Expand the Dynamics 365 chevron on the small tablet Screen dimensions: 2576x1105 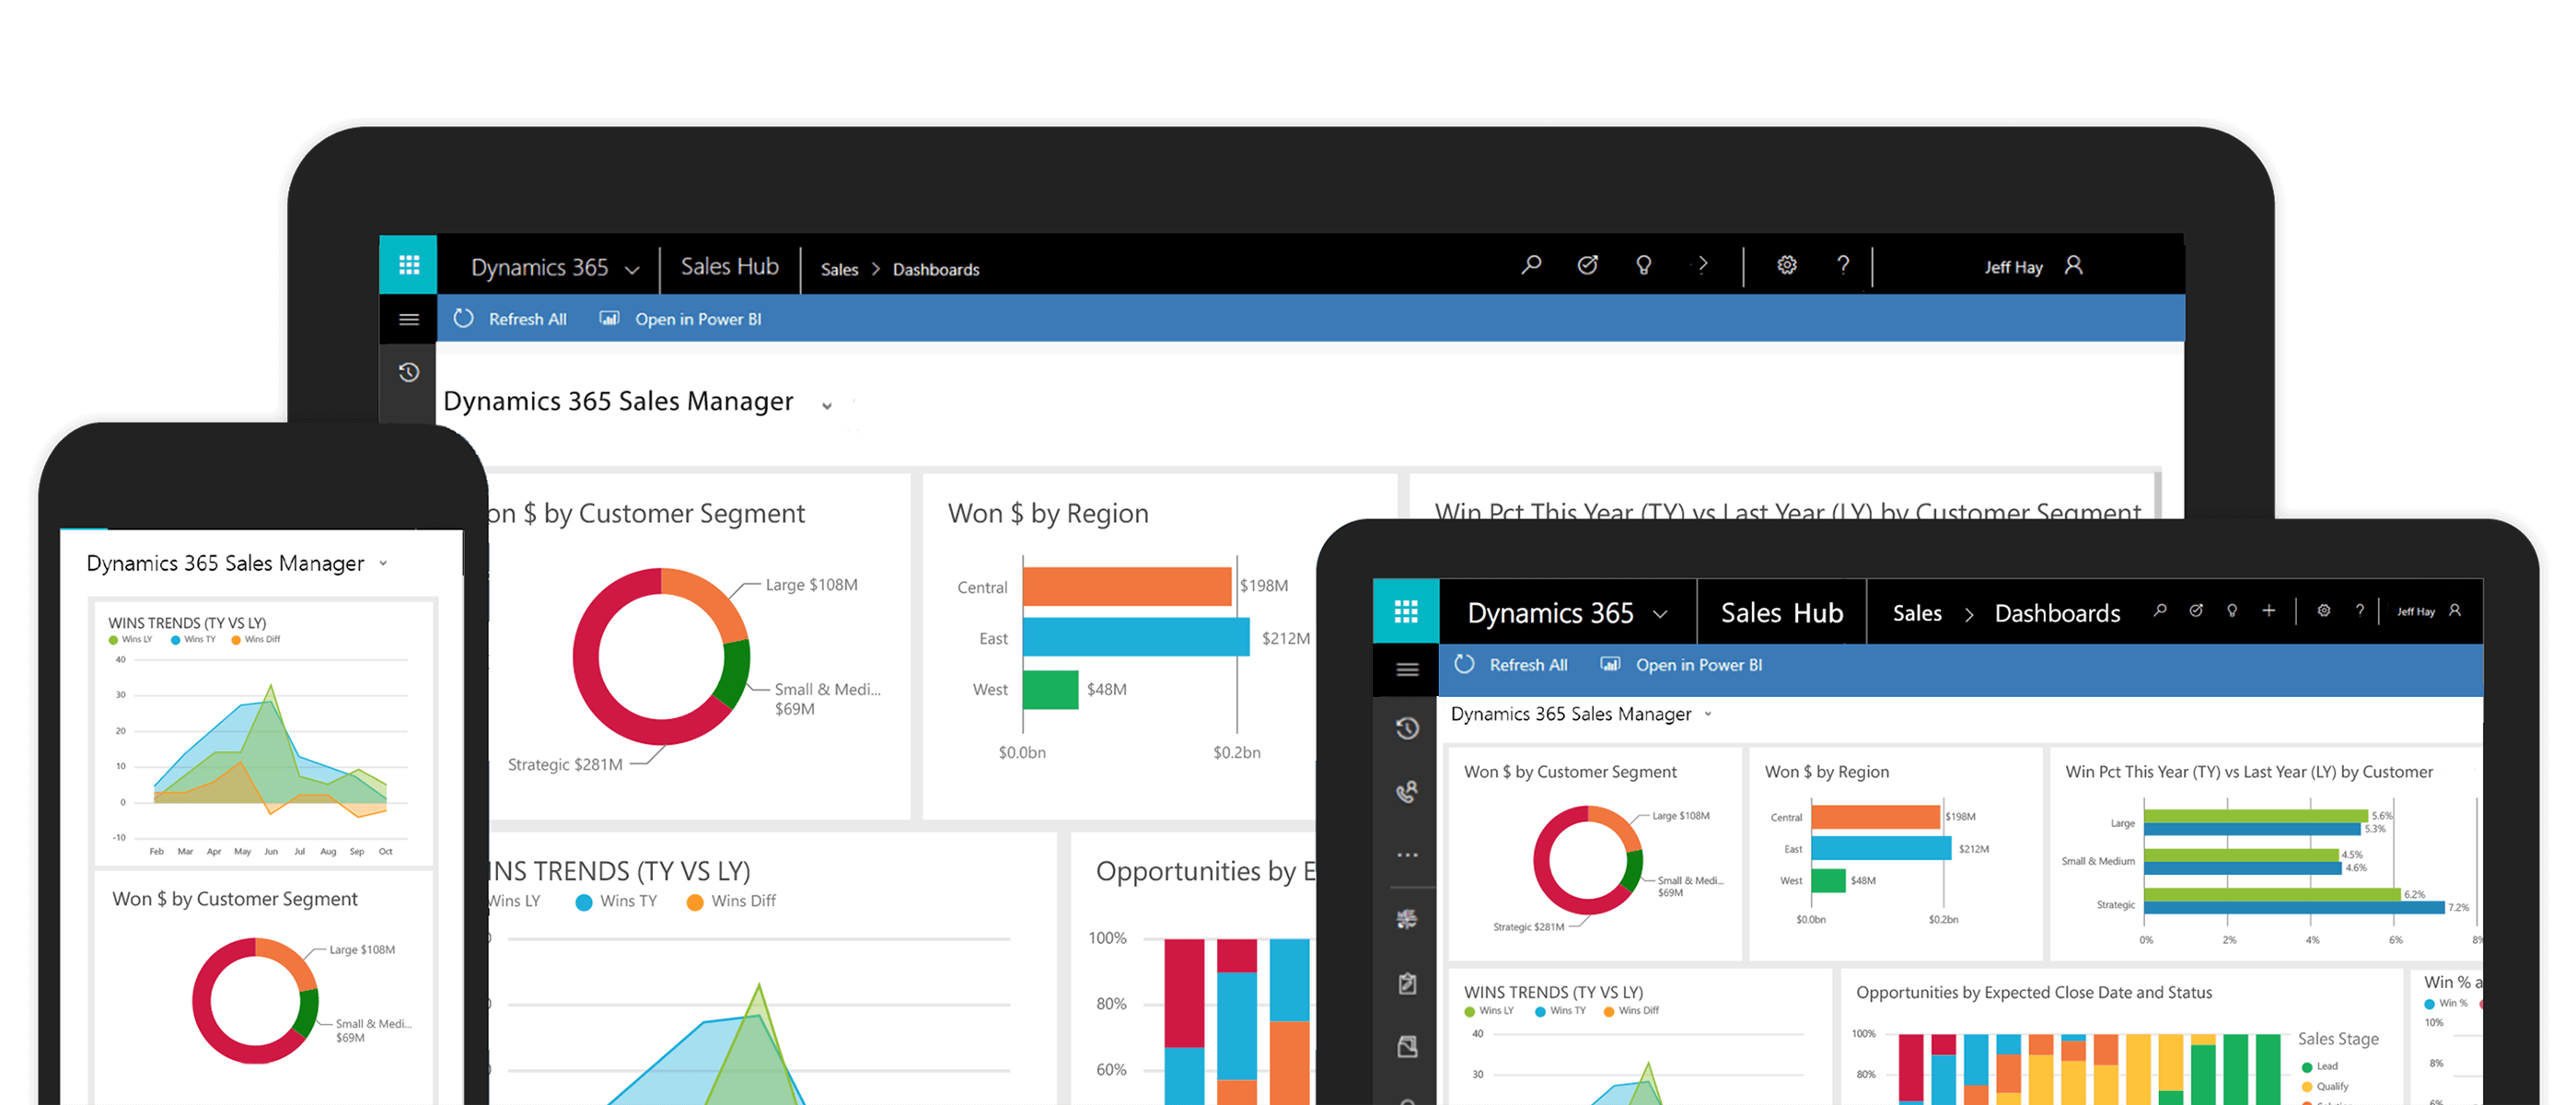pyautogui.click(x=1661, y=614)
